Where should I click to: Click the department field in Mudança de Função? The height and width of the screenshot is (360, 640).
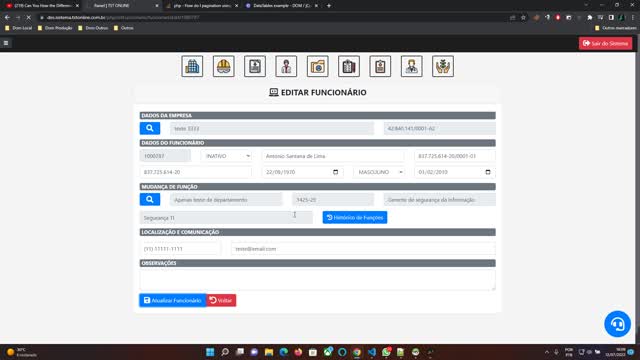click(x=226, y=200)
